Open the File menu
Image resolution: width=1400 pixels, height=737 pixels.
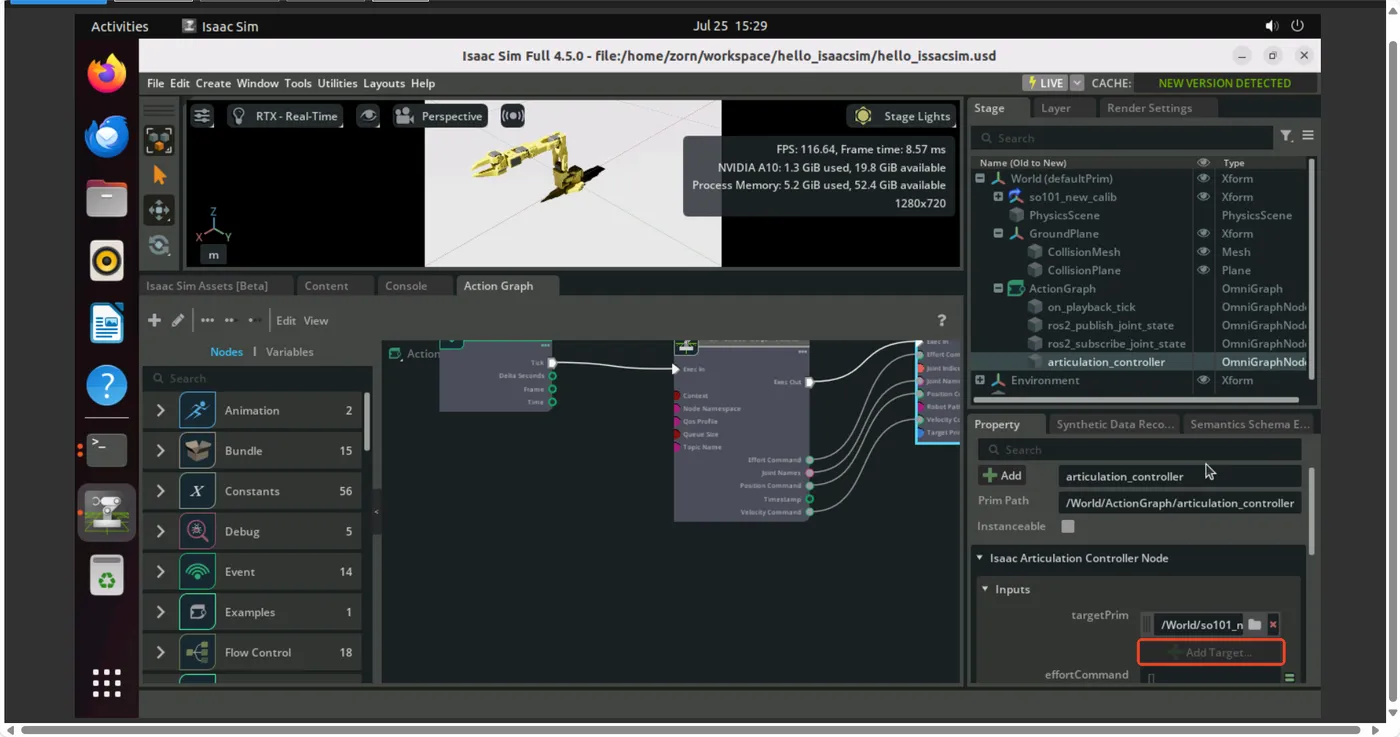156,83
